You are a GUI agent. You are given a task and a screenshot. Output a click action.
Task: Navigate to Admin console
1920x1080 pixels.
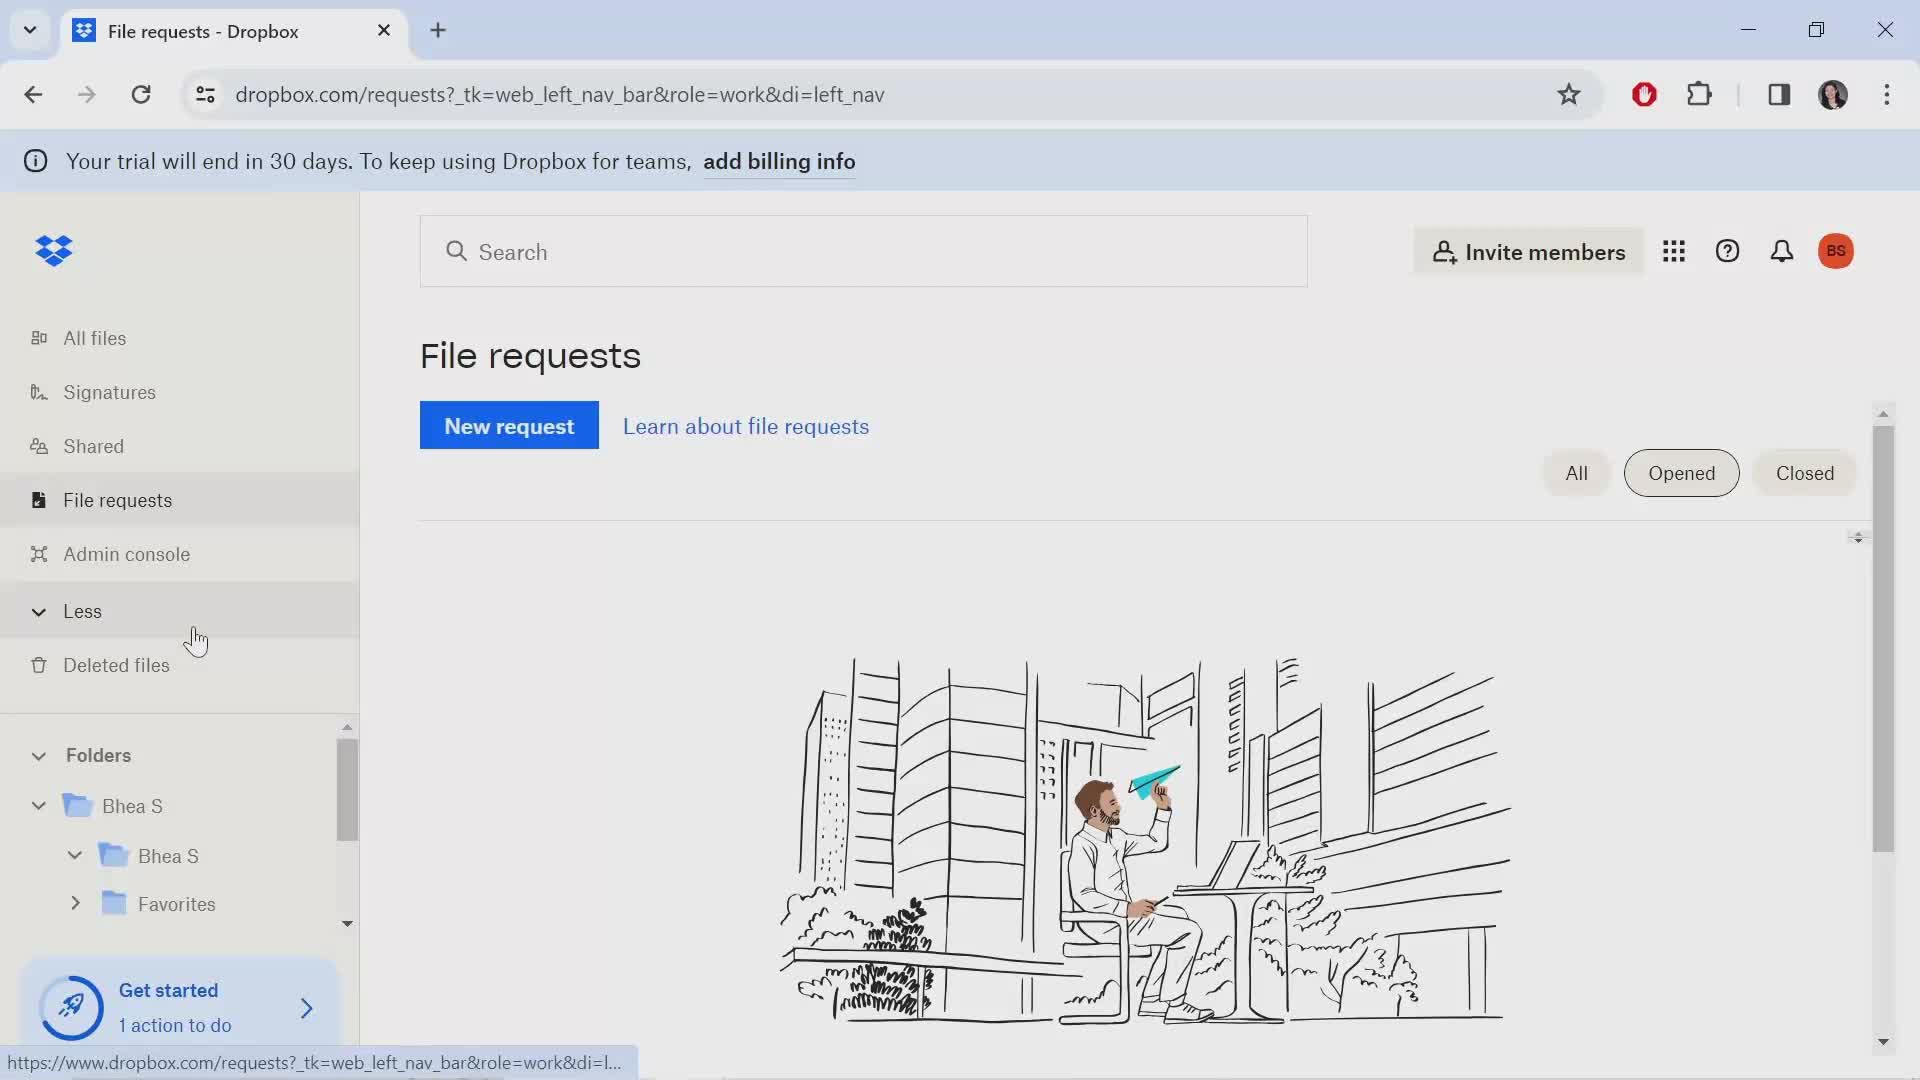(127, 553)
